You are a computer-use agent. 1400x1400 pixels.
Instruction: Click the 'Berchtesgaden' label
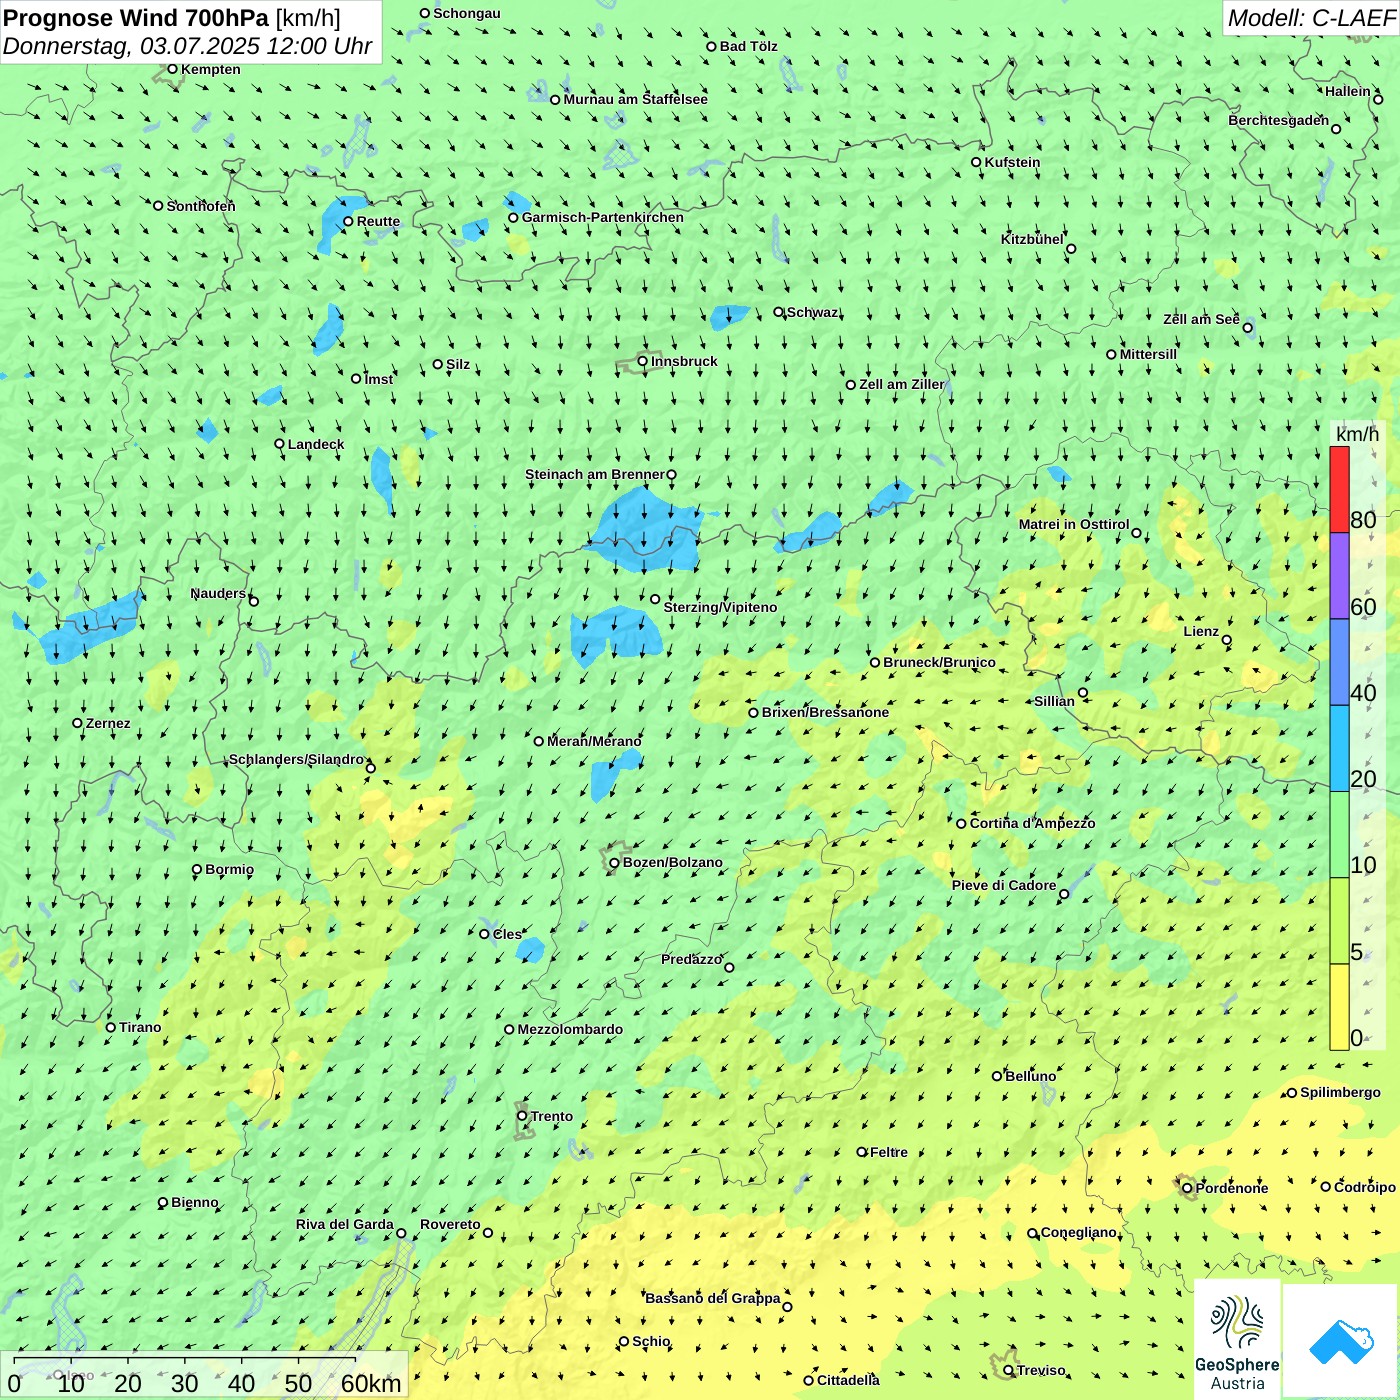click(x=1278, y=120)
